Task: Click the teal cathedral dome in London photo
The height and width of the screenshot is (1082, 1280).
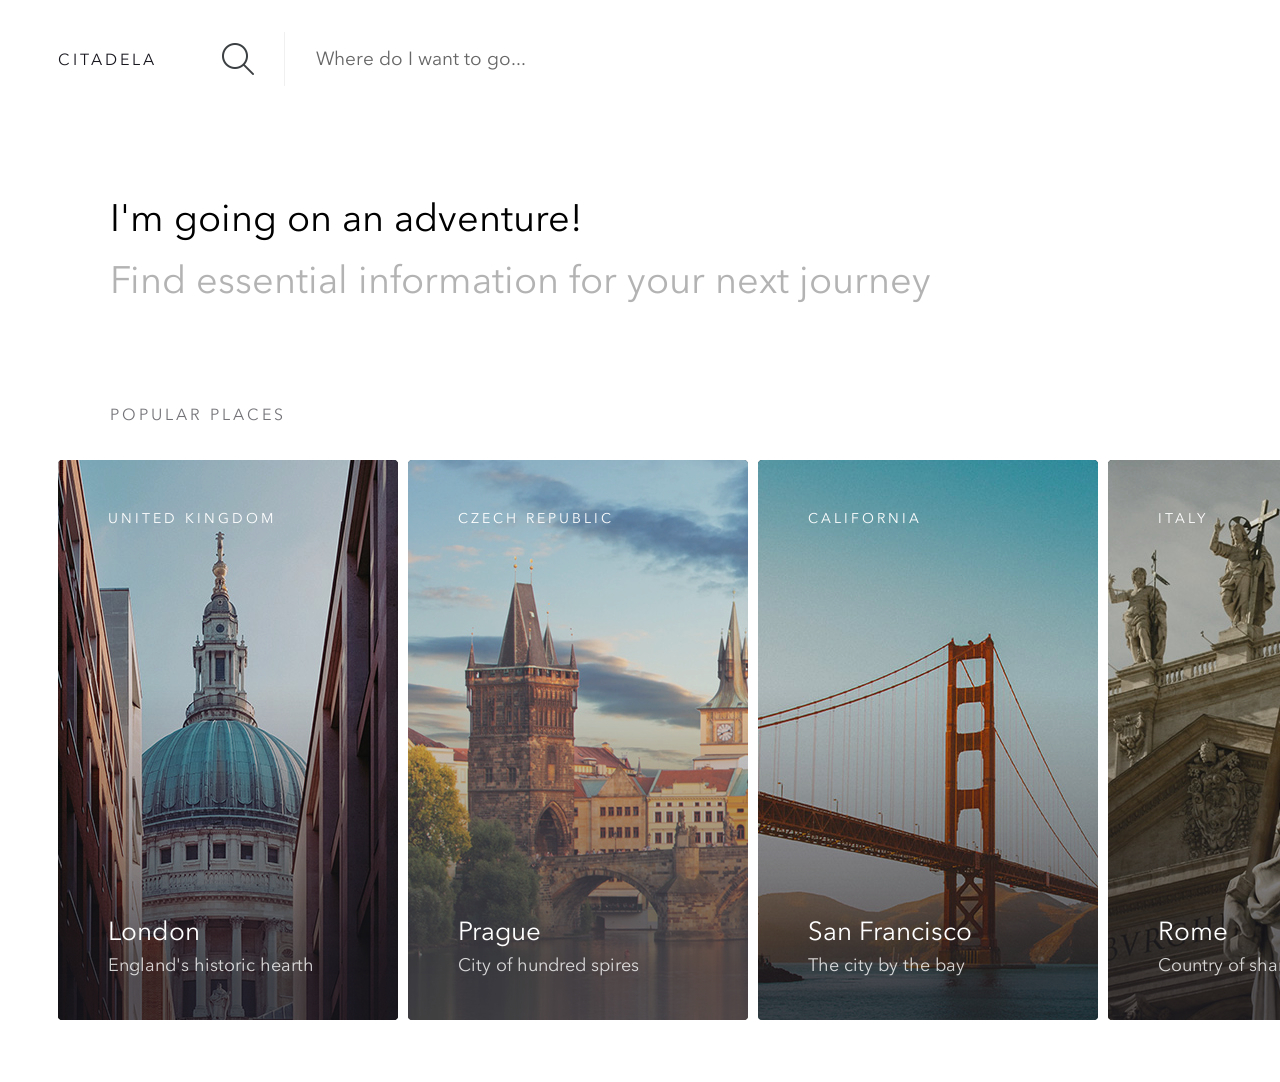Action: click(222, 770)
